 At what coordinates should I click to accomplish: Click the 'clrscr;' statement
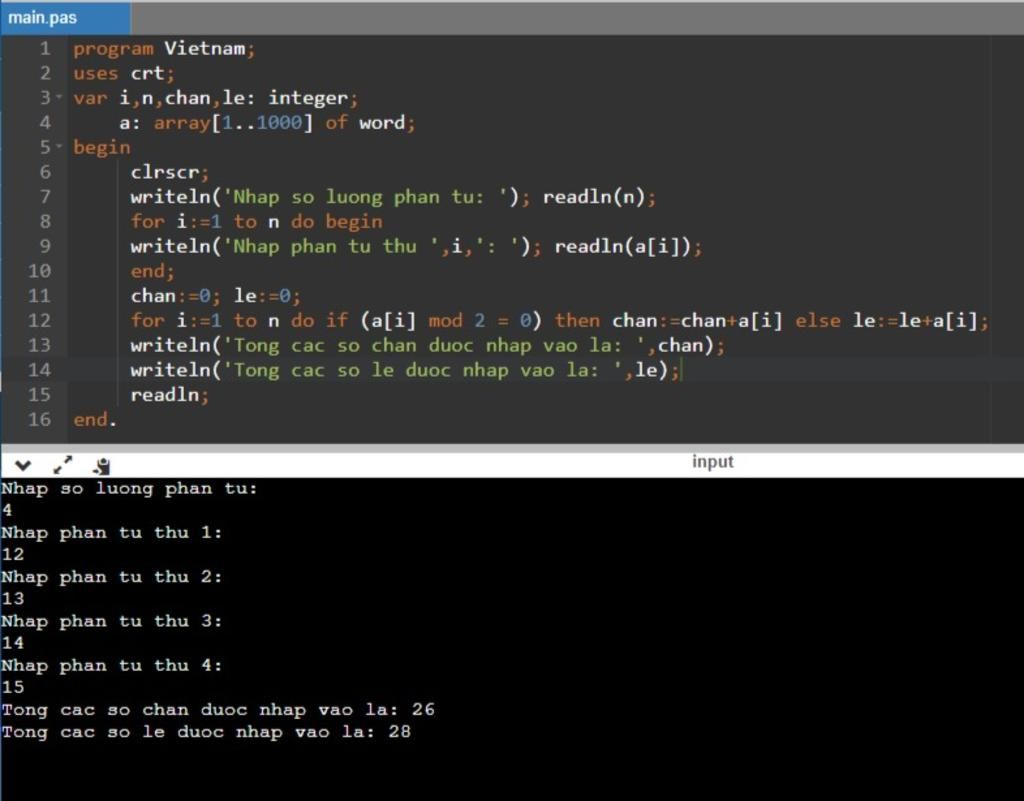click(x=169, y=172)
